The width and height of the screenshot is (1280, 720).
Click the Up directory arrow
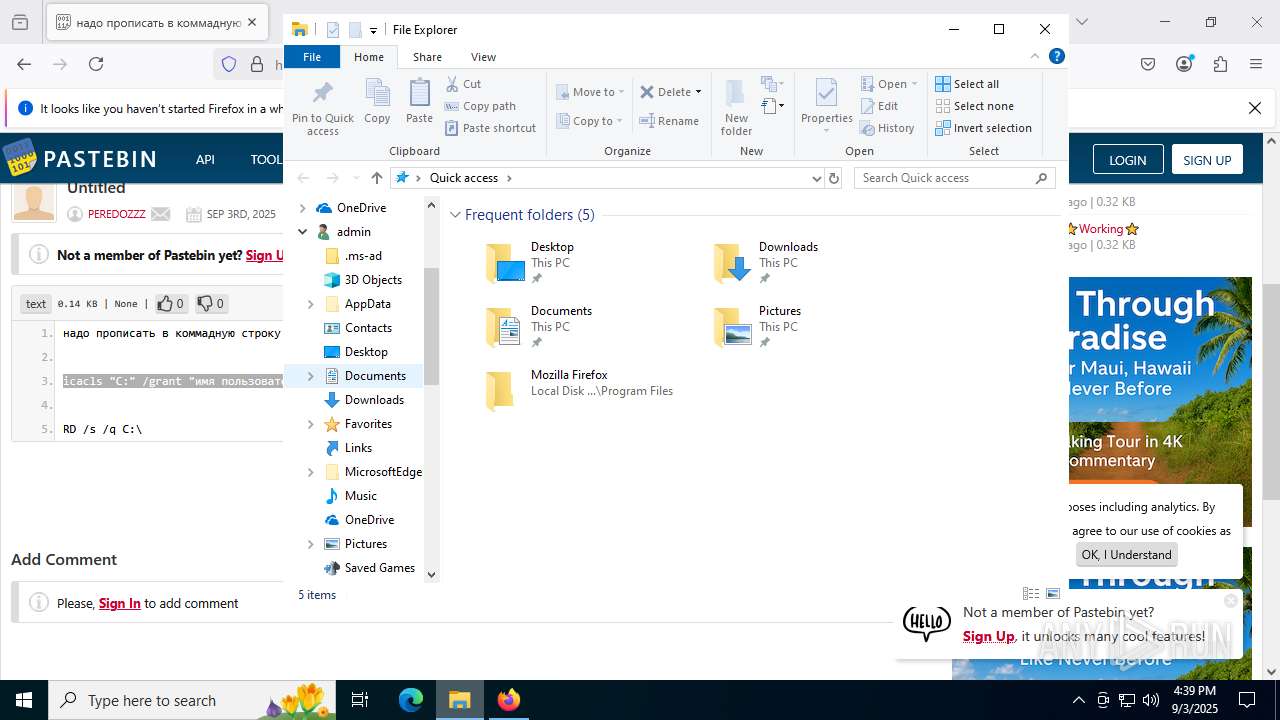377,178
